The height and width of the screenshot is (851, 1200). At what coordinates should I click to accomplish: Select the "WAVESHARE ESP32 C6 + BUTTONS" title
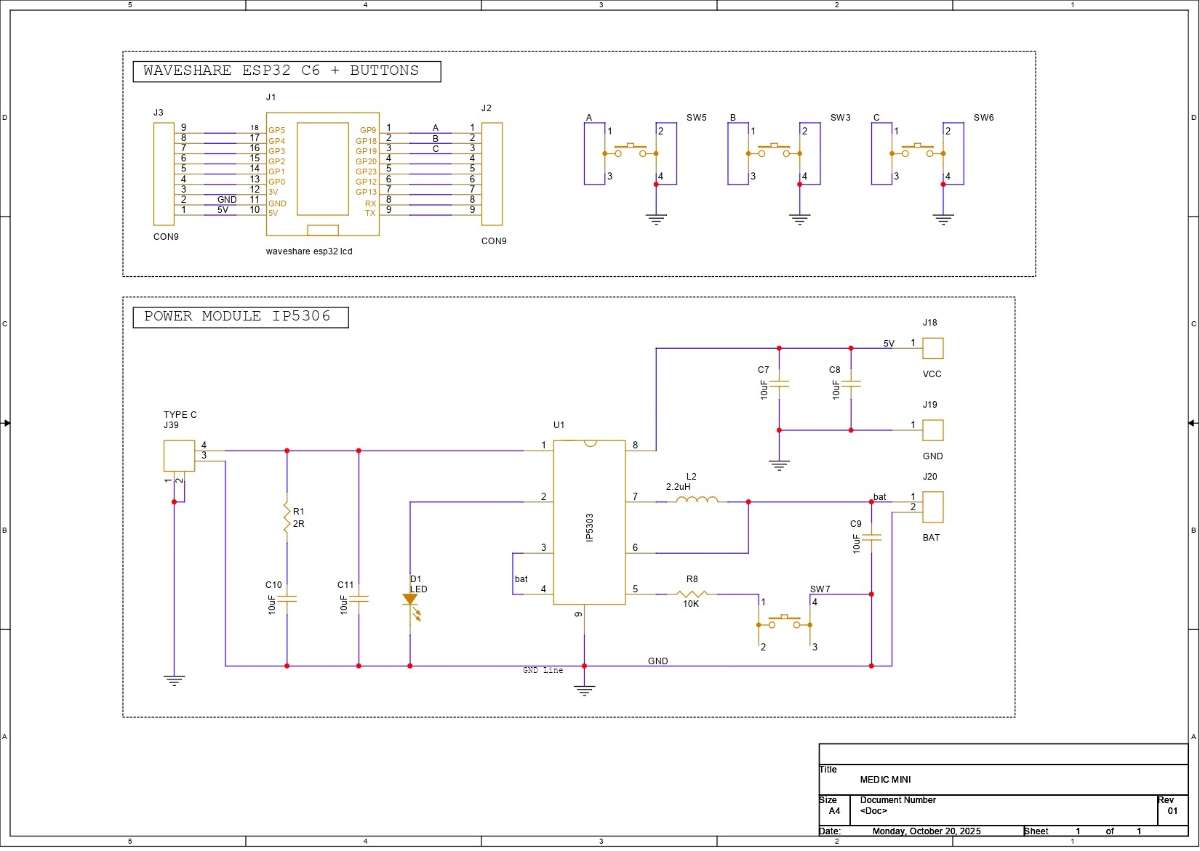(x=287, y=71)
